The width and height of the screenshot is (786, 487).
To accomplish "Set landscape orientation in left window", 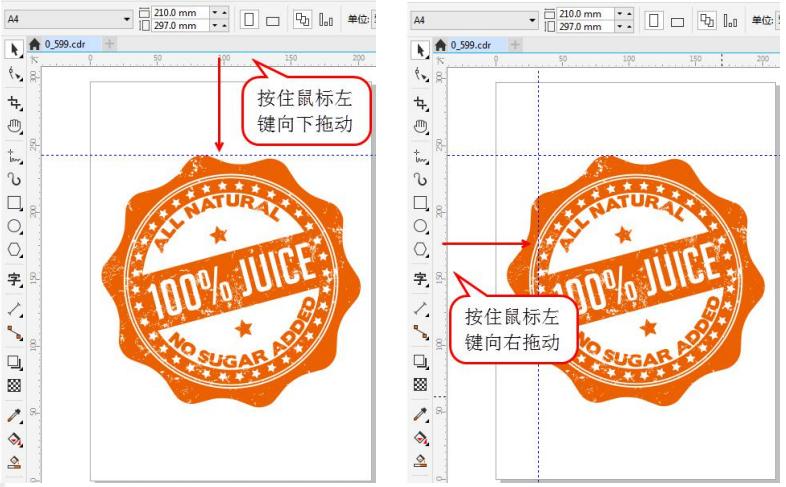I will [x=273, y=21].
